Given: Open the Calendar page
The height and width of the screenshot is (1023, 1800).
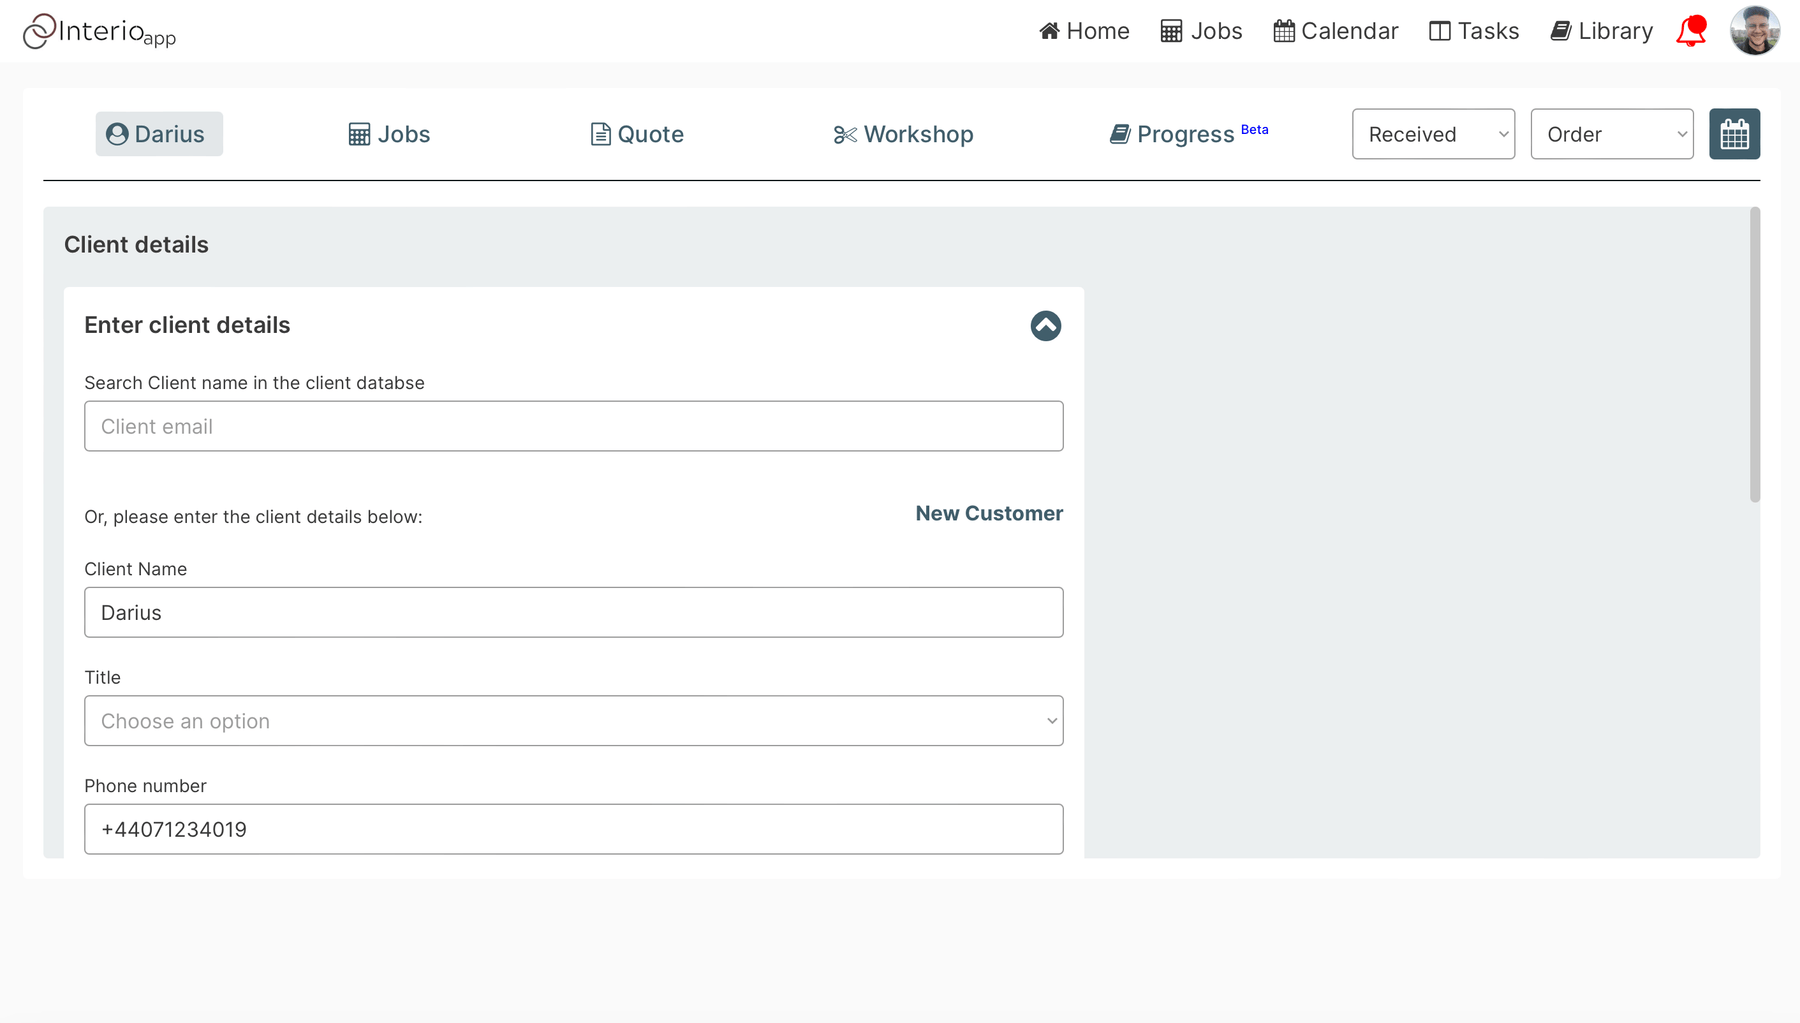Looking at the screenshot, I should (1335, 31).
